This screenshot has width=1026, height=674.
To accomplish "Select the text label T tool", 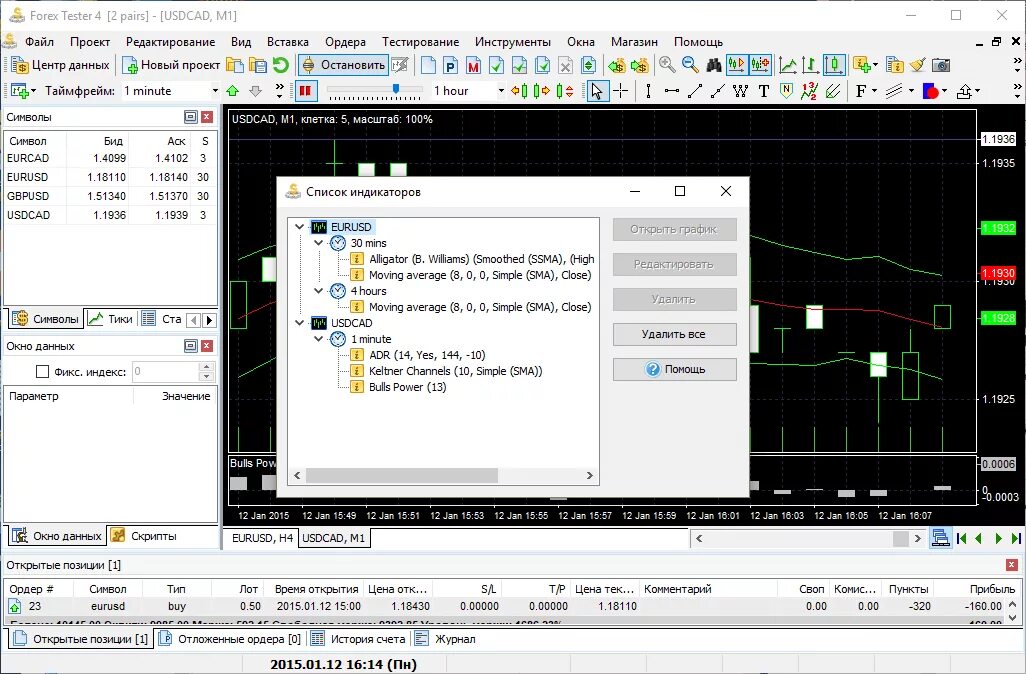I will pyautogui.click(x=764, y=91).
